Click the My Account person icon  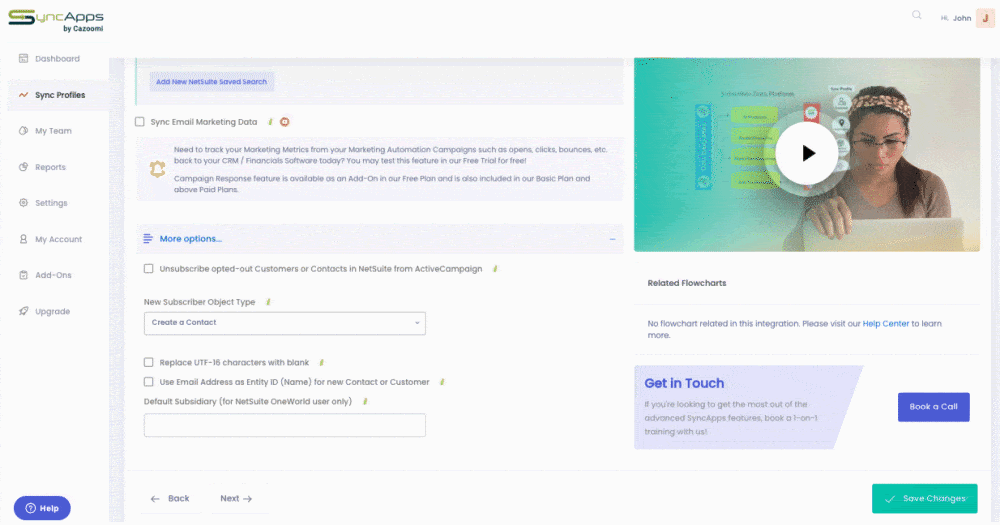point(24,239)
